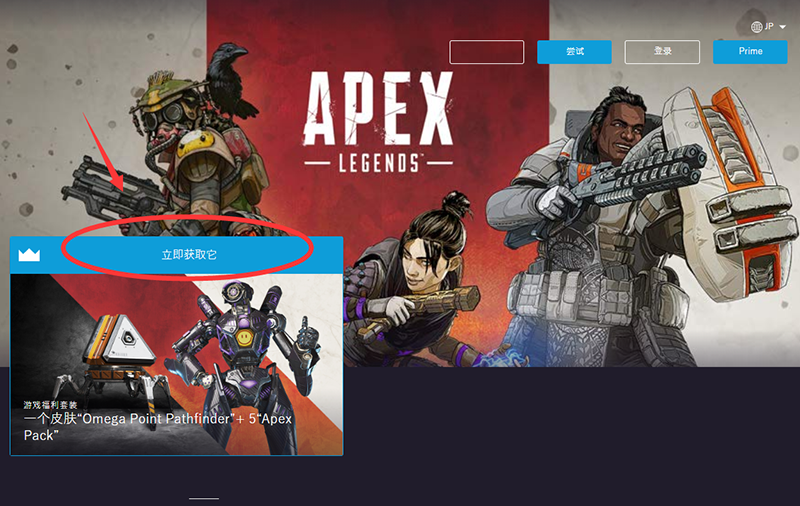Click the 游戏福利套装 label
Screen dimensions: 800x506
pos(50,405)
